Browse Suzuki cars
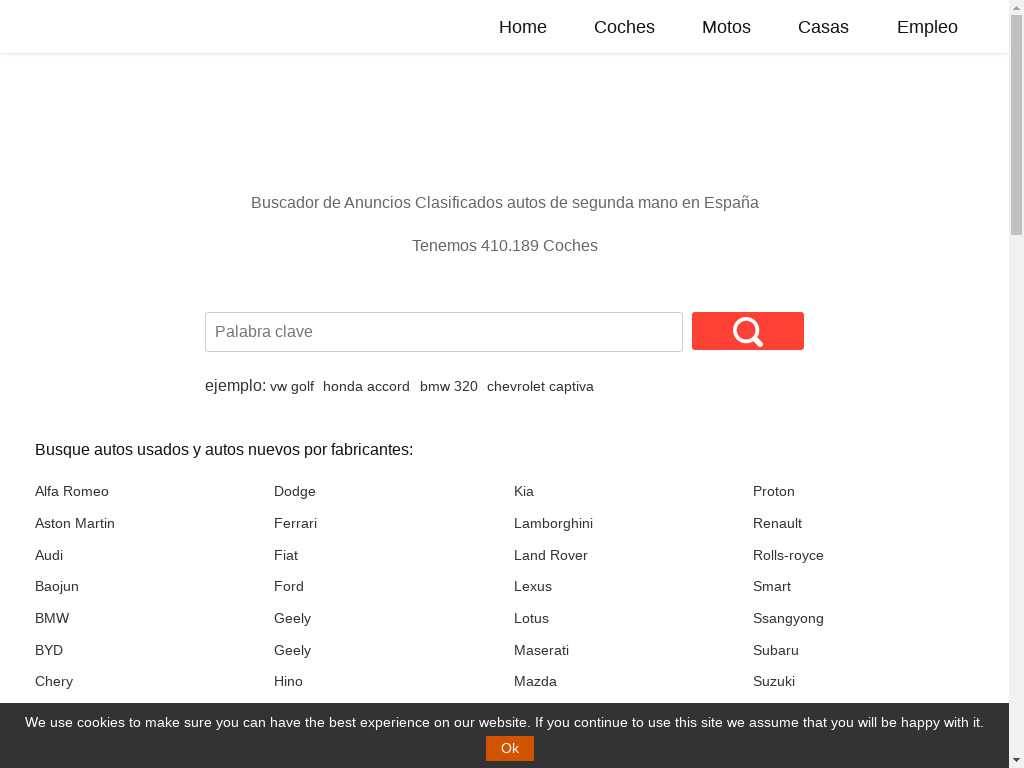Image resolution: width=1024 pixels, height=768 pixels. coord(773,681)
